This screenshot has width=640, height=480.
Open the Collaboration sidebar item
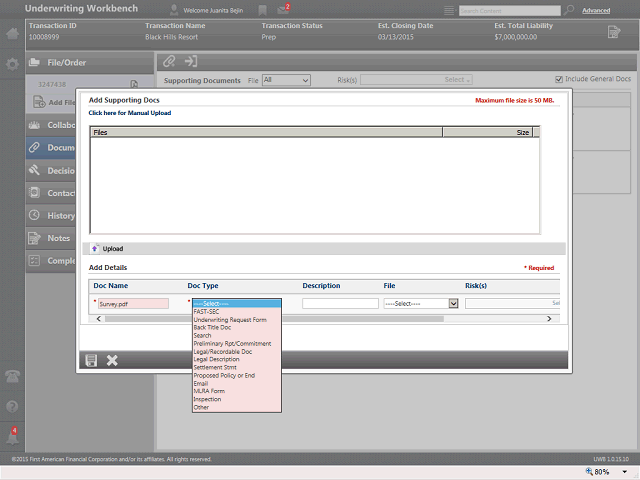51,125
